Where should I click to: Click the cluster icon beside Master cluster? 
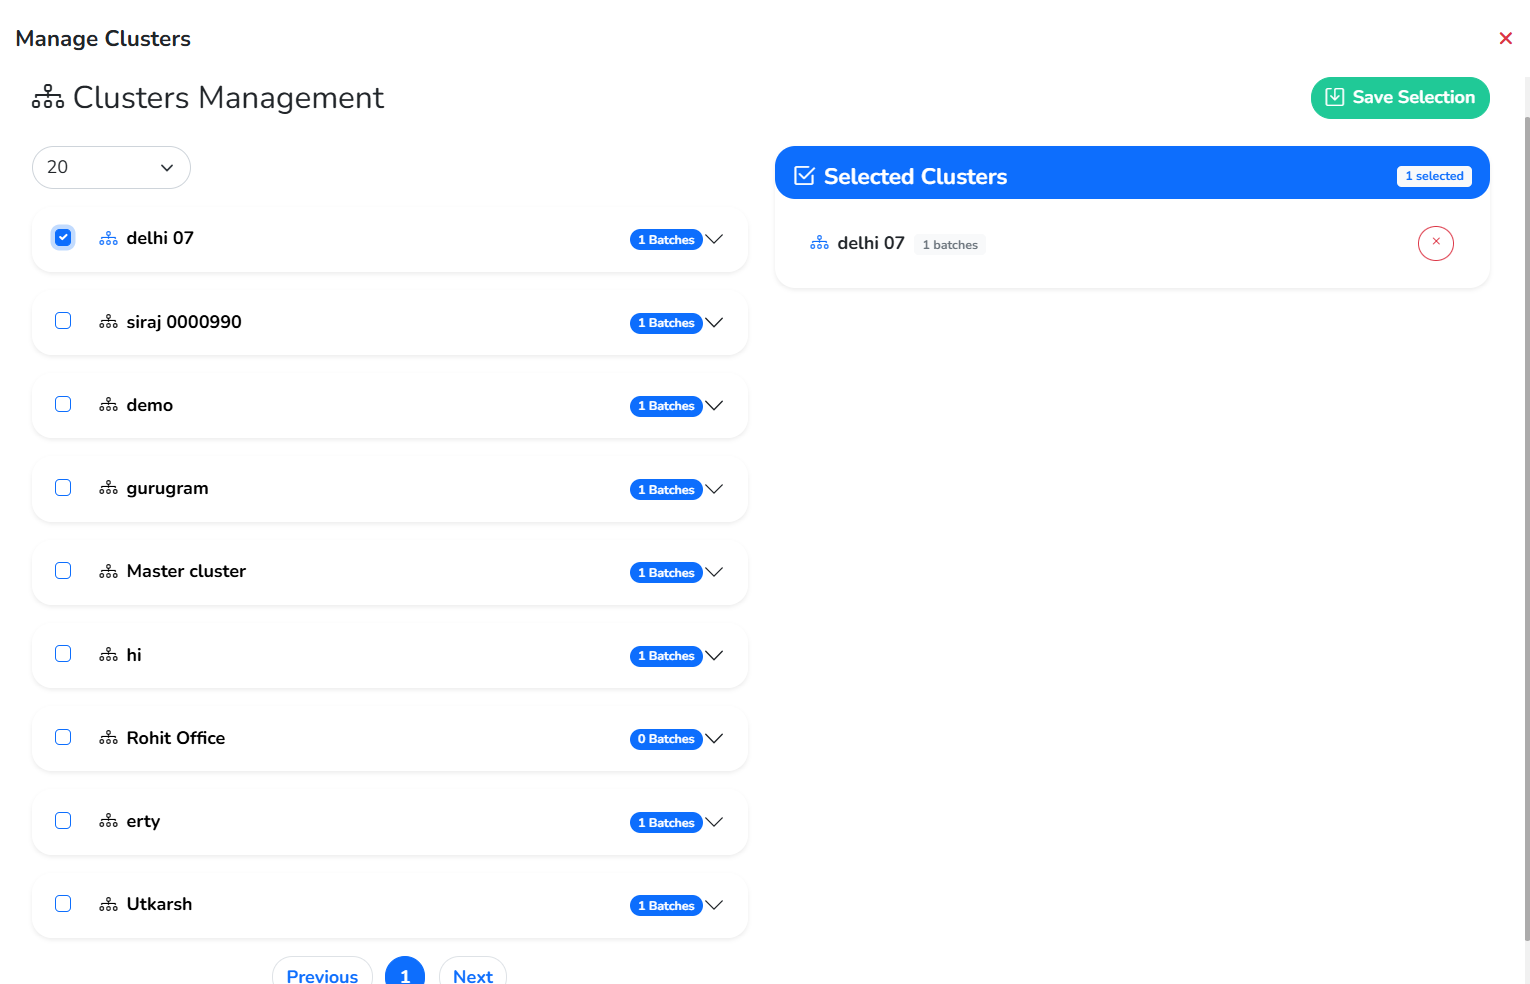pos(108,572)
